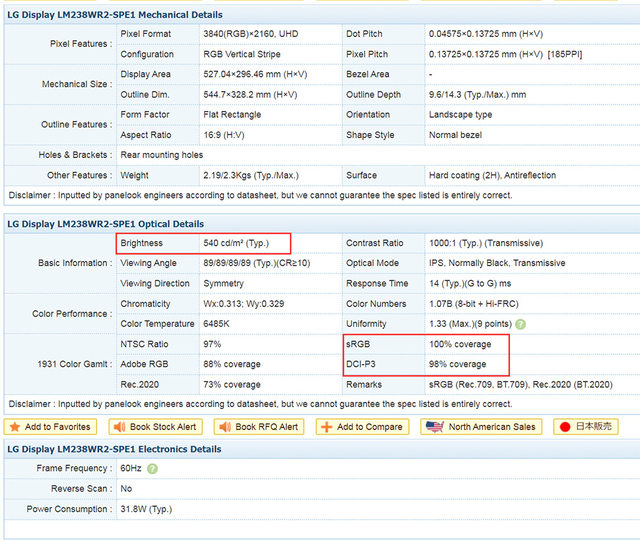Select sRGB value 100% coverage

(x=460, y=344)
